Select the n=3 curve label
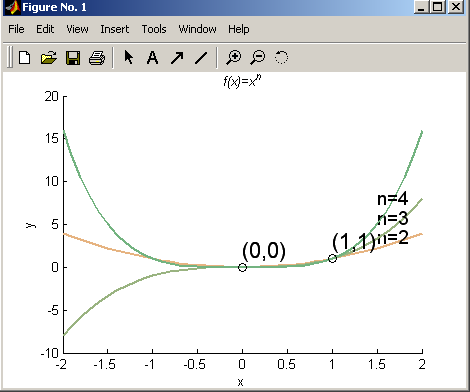 [x=393, y=219]
